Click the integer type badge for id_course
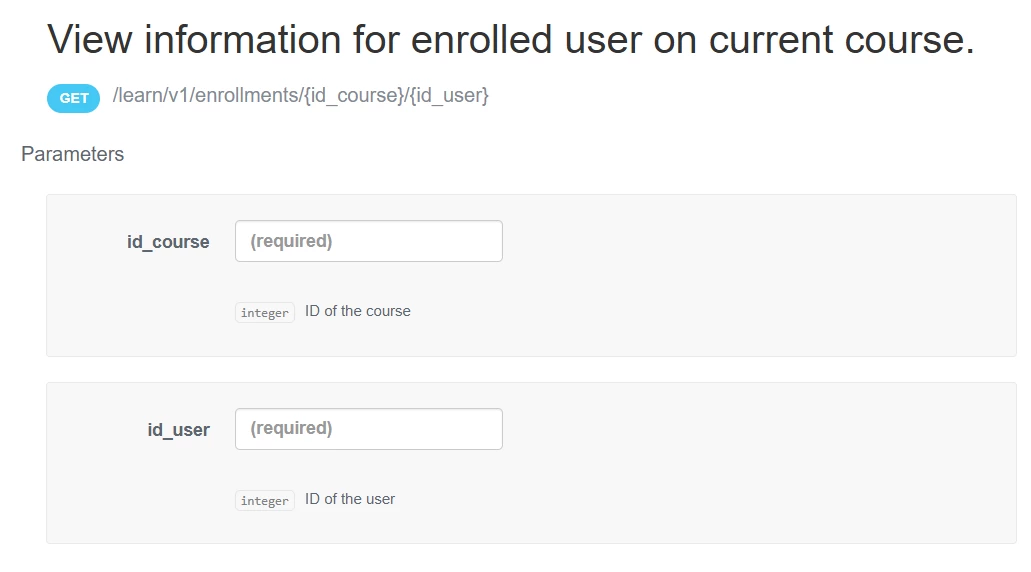The width and height of the screenshot is (1031, 572). 265,313
